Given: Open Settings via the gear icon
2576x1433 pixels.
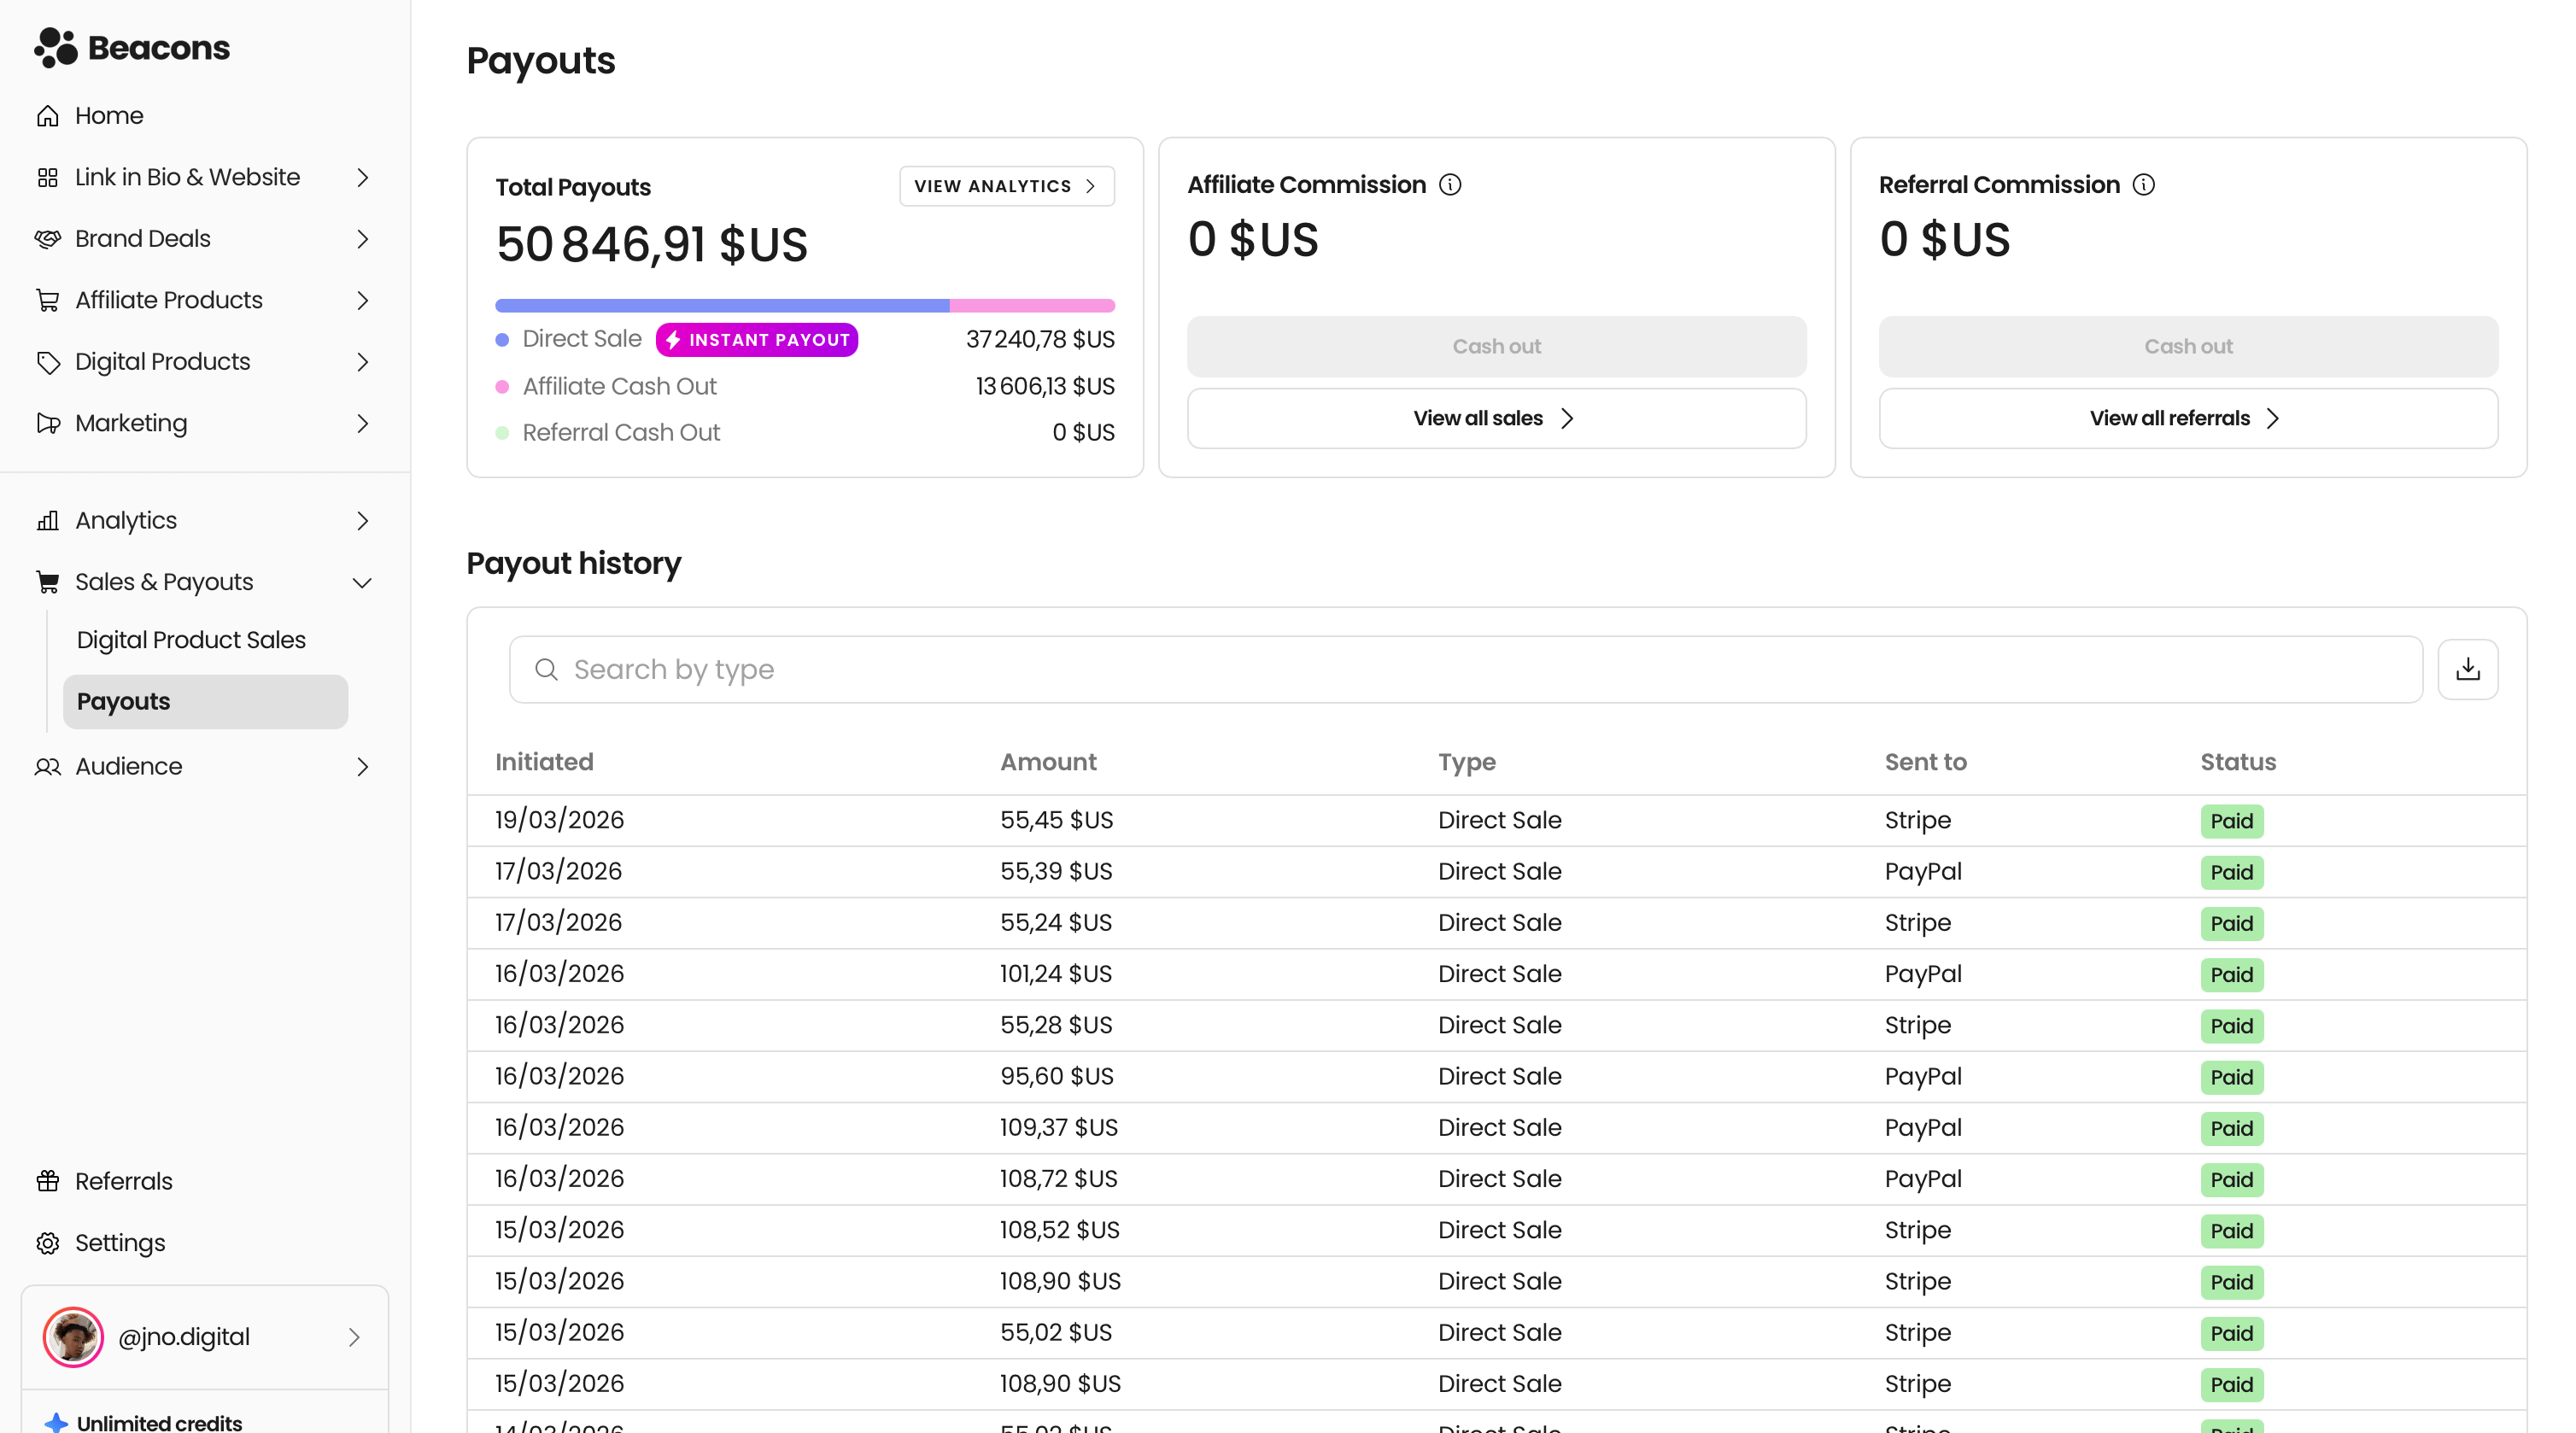Looking at the screenshot, I should pos(47,1242).
